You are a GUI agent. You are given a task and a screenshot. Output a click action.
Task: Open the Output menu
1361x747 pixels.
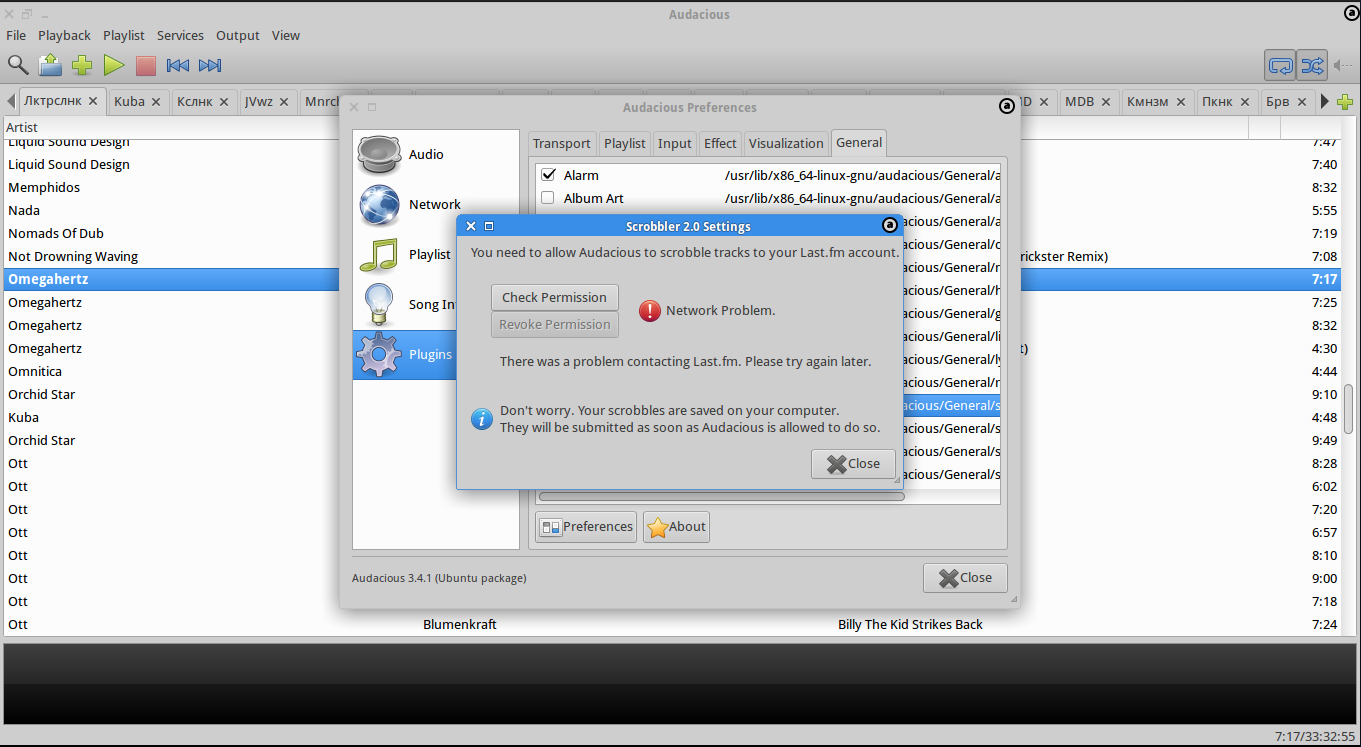pyautogui.click(x=238, y=35)
